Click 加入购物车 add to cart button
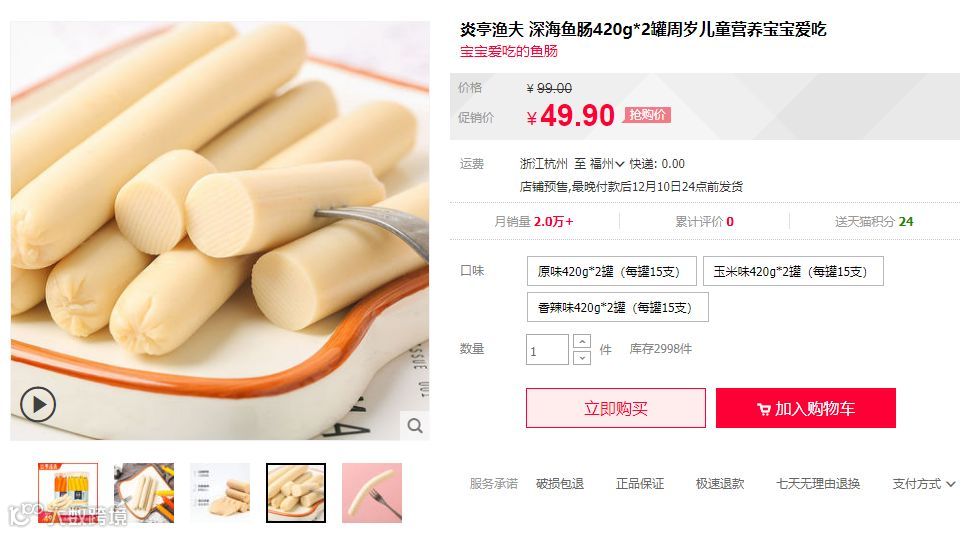Image resolution: width=977 pixels, height=534 pixels. [x=806, y=408]
